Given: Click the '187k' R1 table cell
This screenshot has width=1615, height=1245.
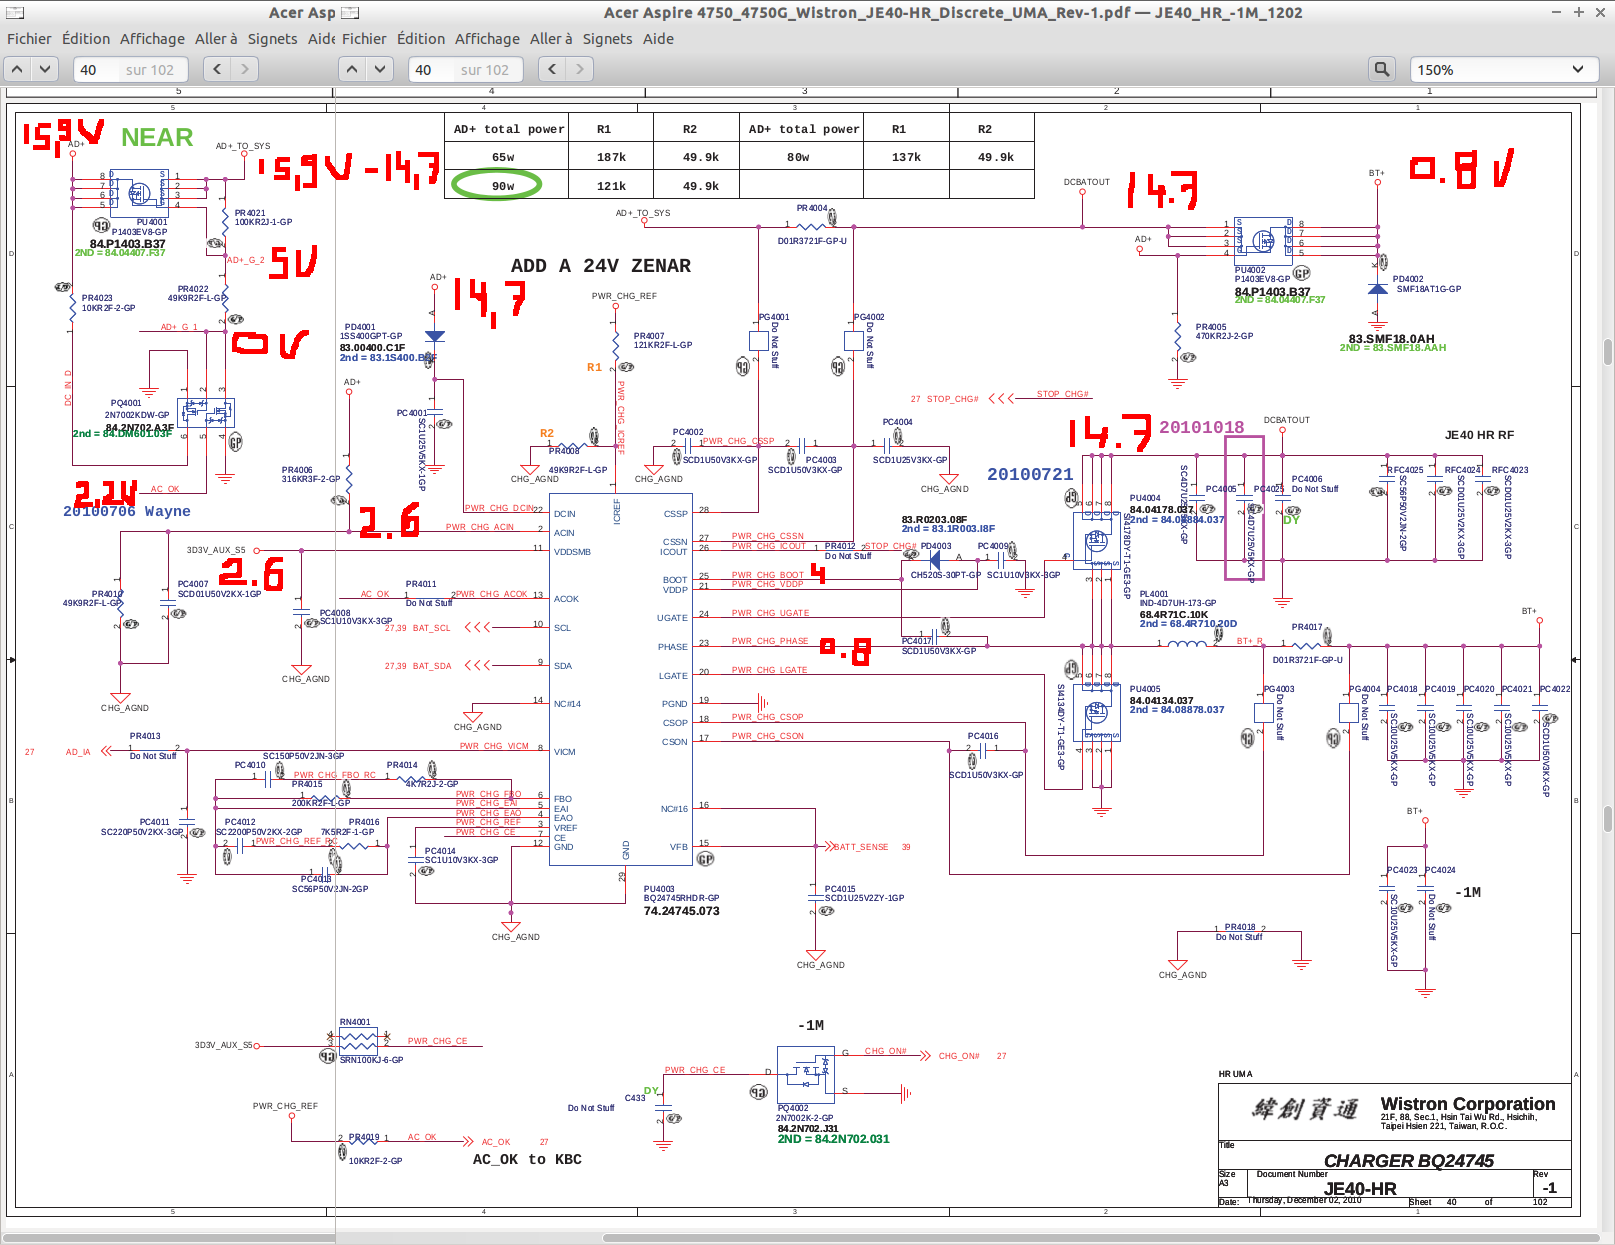Looking at the screenshot, I should [x=611, y=157].
